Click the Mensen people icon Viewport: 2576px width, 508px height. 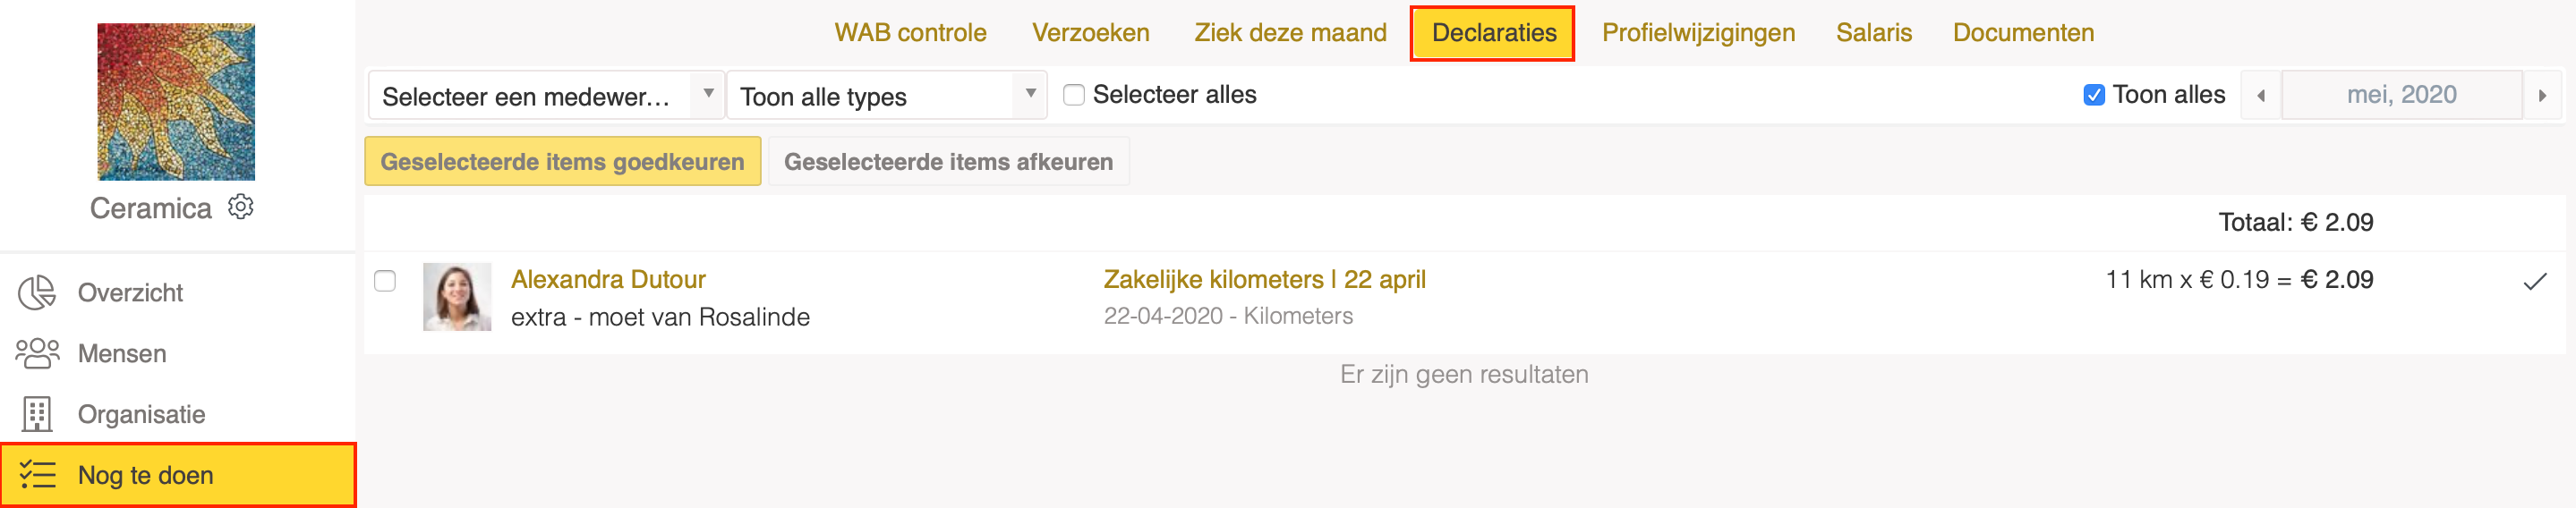pos(37,354)
